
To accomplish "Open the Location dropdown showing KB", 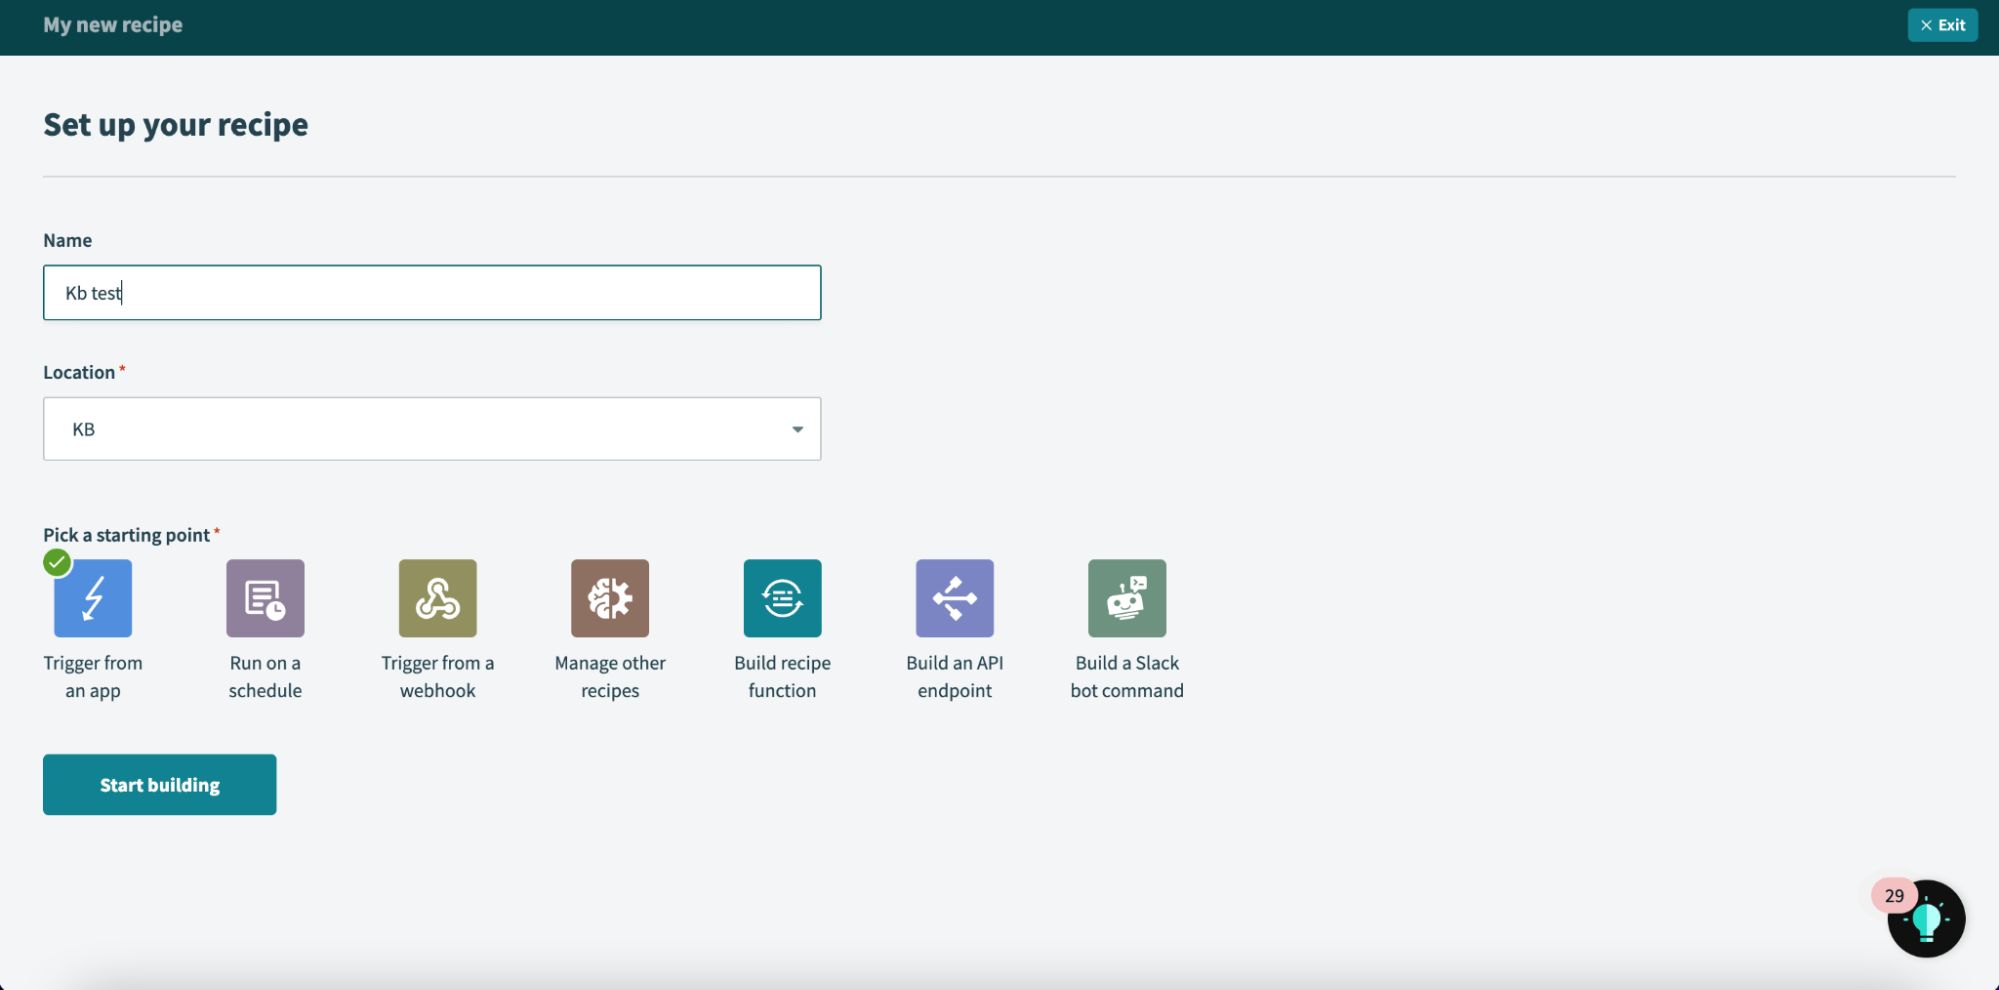I will 432,429.
